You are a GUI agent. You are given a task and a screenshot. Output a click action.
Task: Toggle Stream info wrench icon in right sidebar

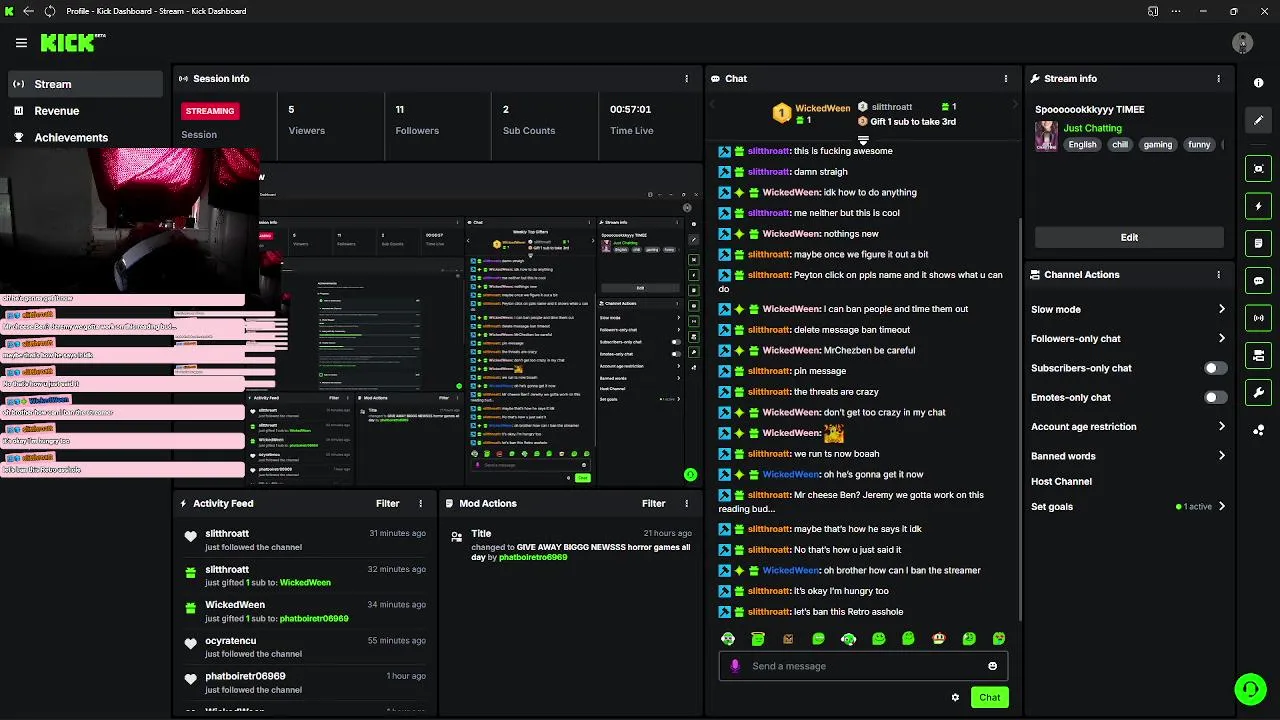point(1259,392)
